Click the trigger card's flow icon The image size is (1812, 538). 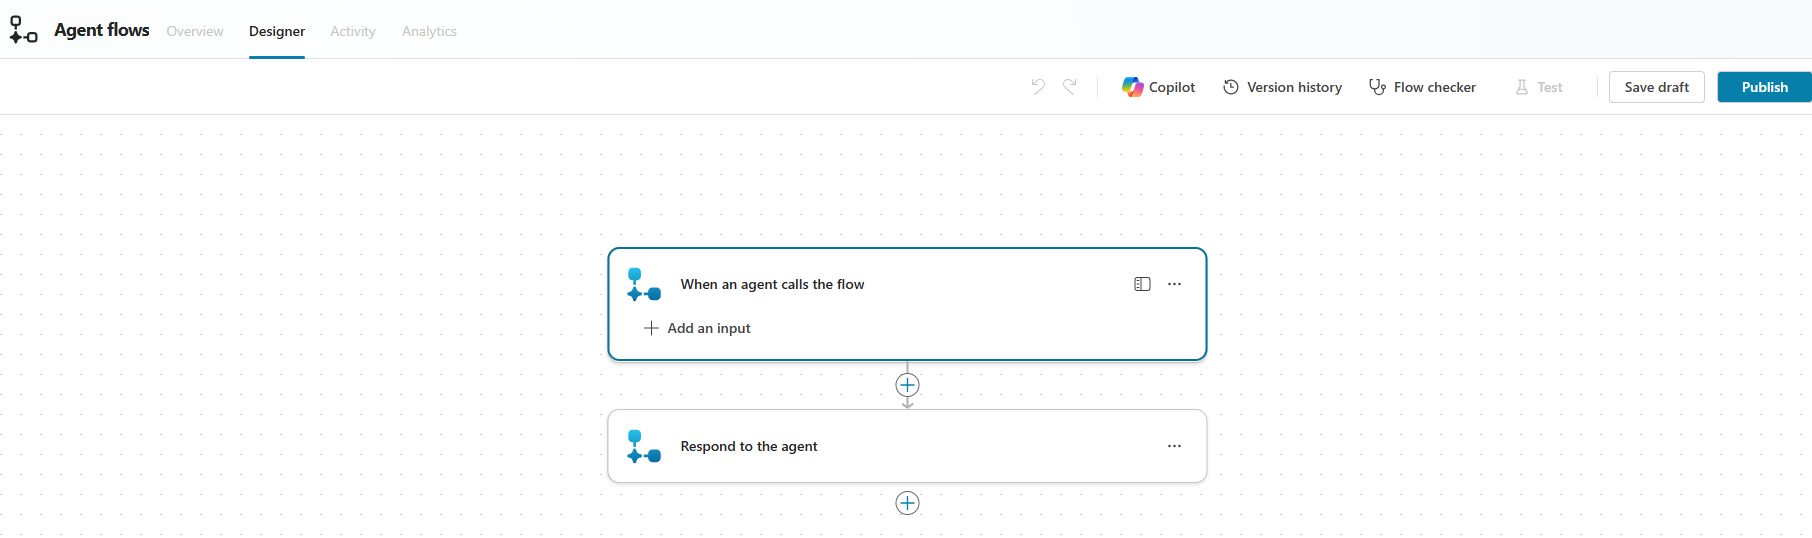point(643,284)
